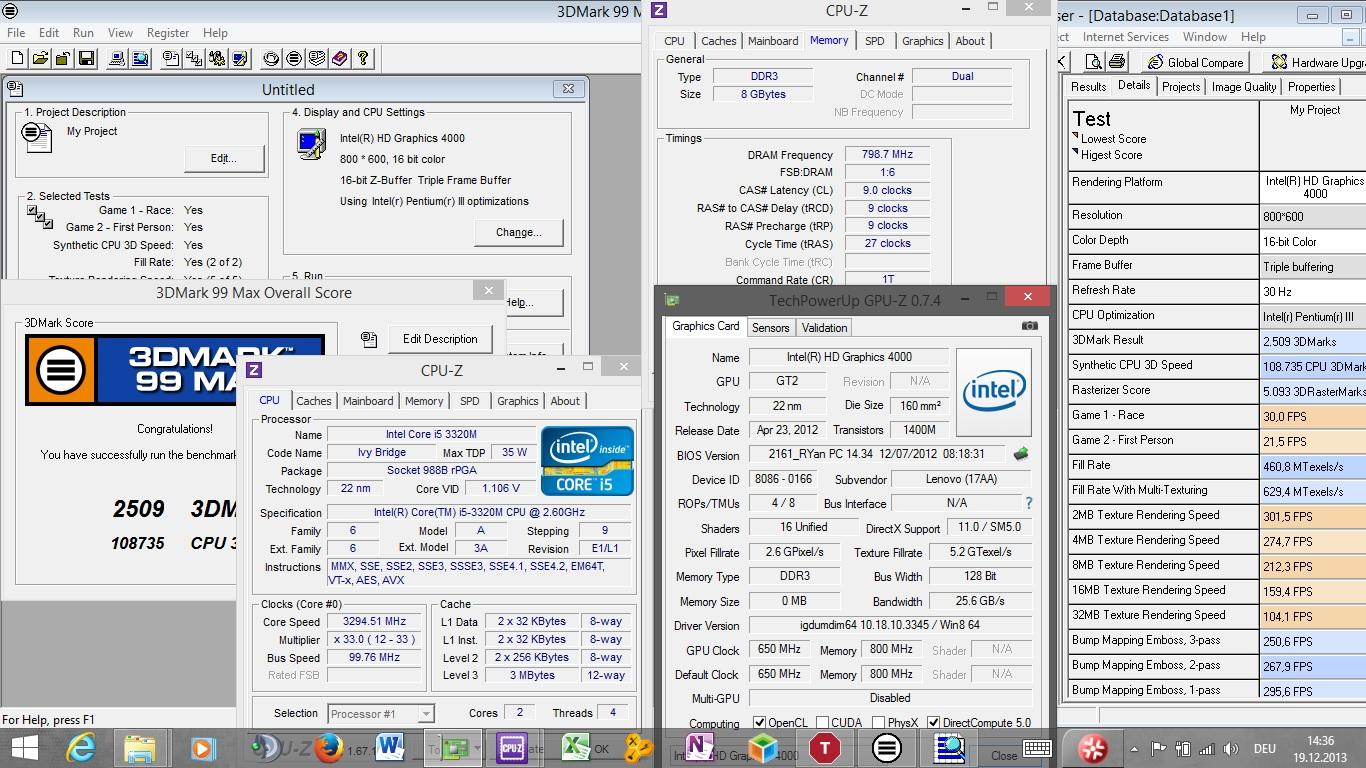Viewport: 1366px width, 768px height.
Task: Click the Intel logo in GPU-Z
Action: (994, 391)
